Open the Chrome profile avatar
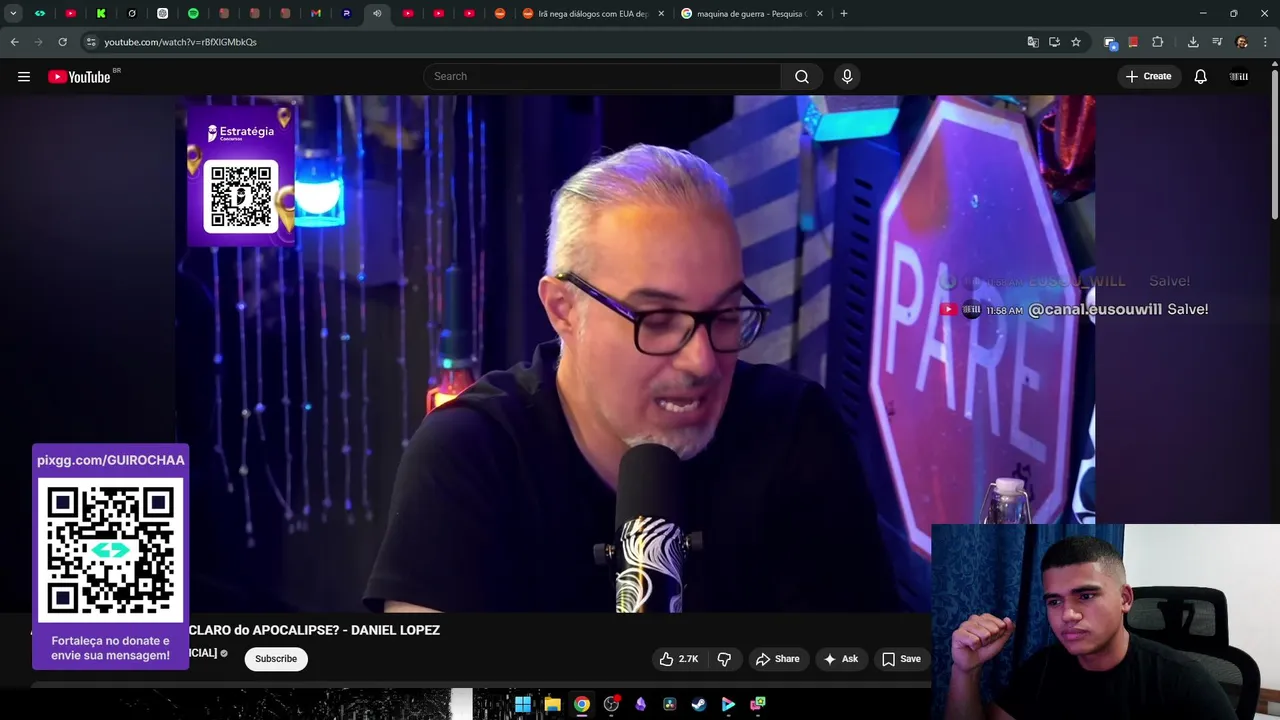Viewport: 1280px width, 720px height. tap(1242, 42)
